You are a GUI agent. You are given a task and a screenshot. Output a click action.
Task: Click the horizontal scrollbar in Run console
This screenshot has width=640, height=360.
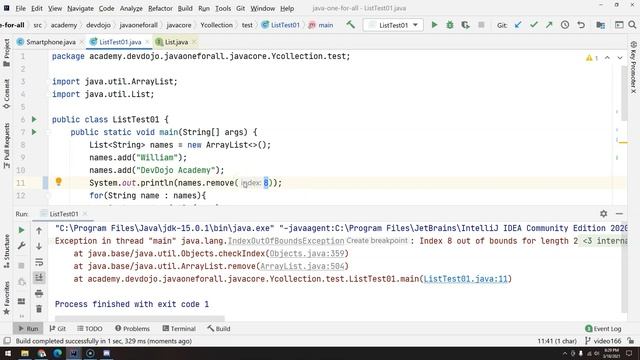click(x=140, y=318)
